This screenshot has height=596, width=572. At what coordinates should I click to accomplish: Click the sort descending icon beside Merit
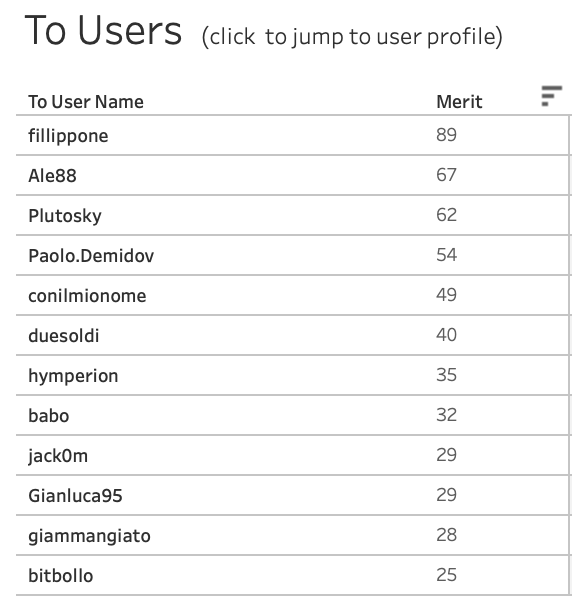(x=551, y=96)
